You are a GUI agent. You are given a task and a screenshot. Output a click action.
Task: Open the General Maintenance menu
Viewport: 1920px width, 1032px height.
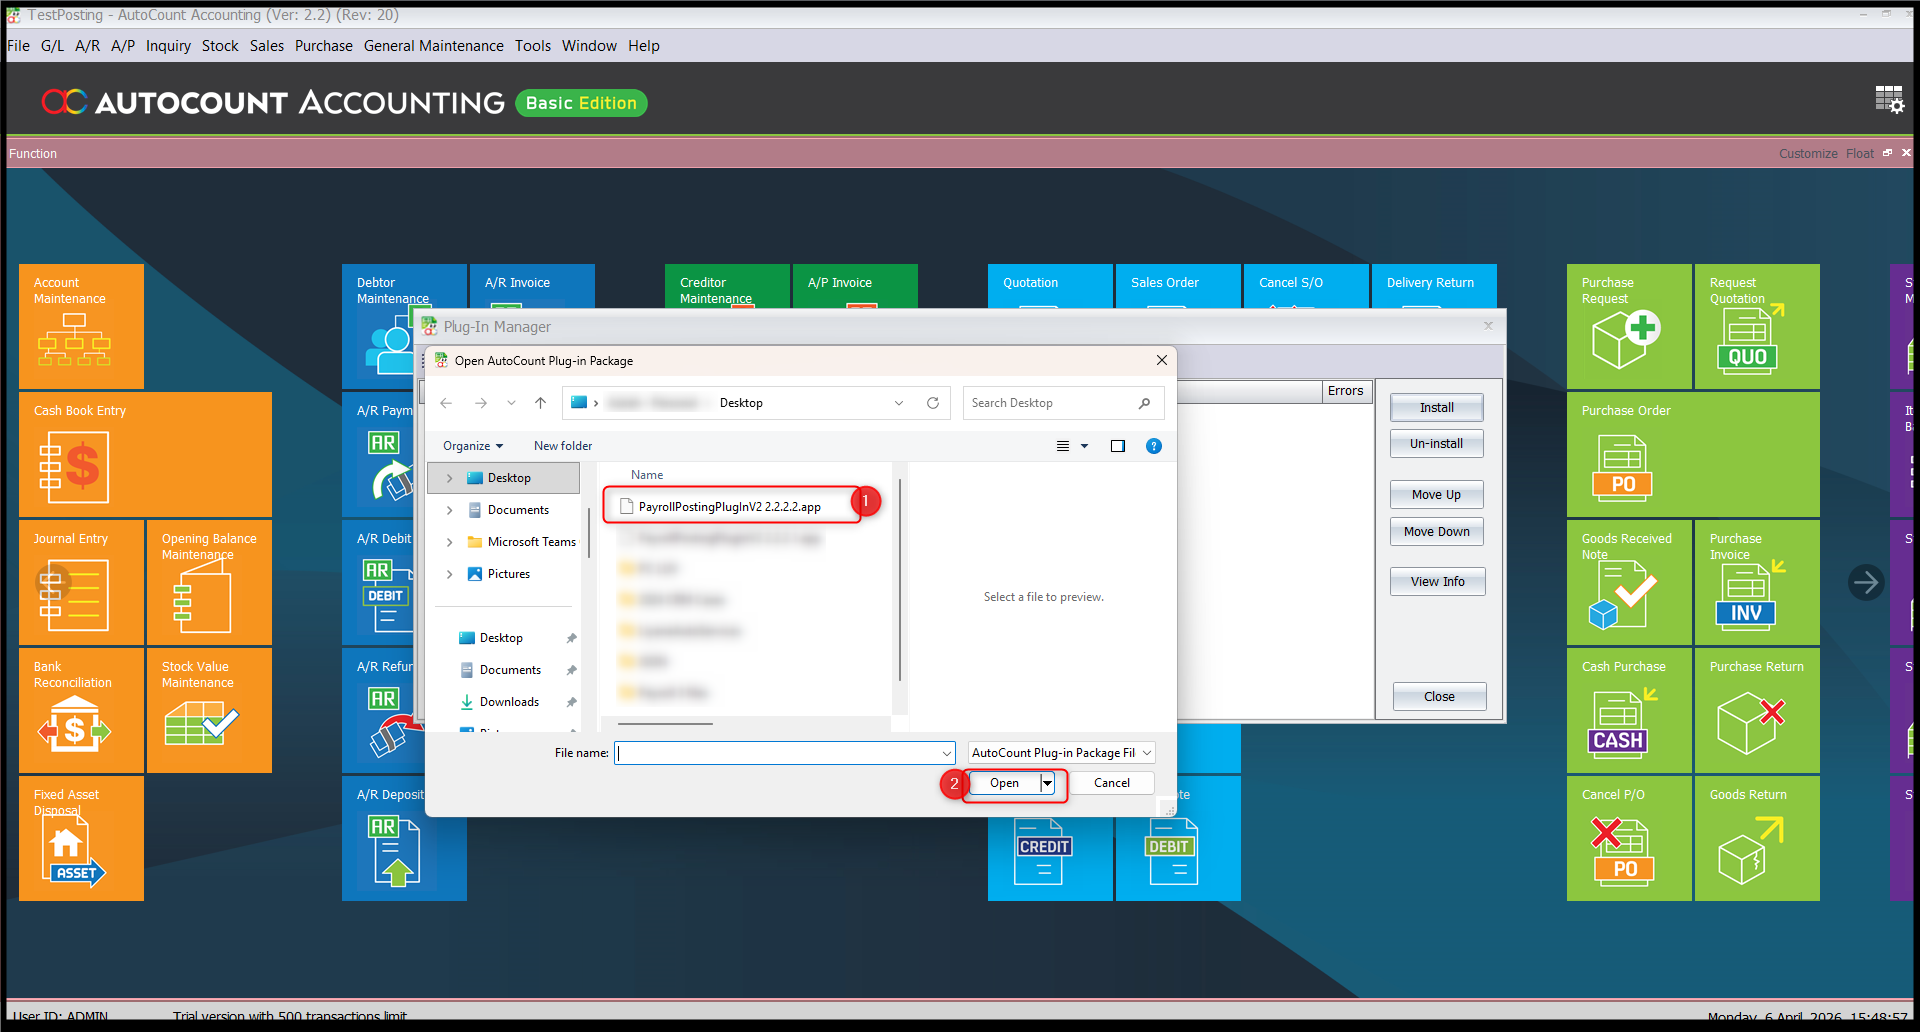click(x=434, y=46)
